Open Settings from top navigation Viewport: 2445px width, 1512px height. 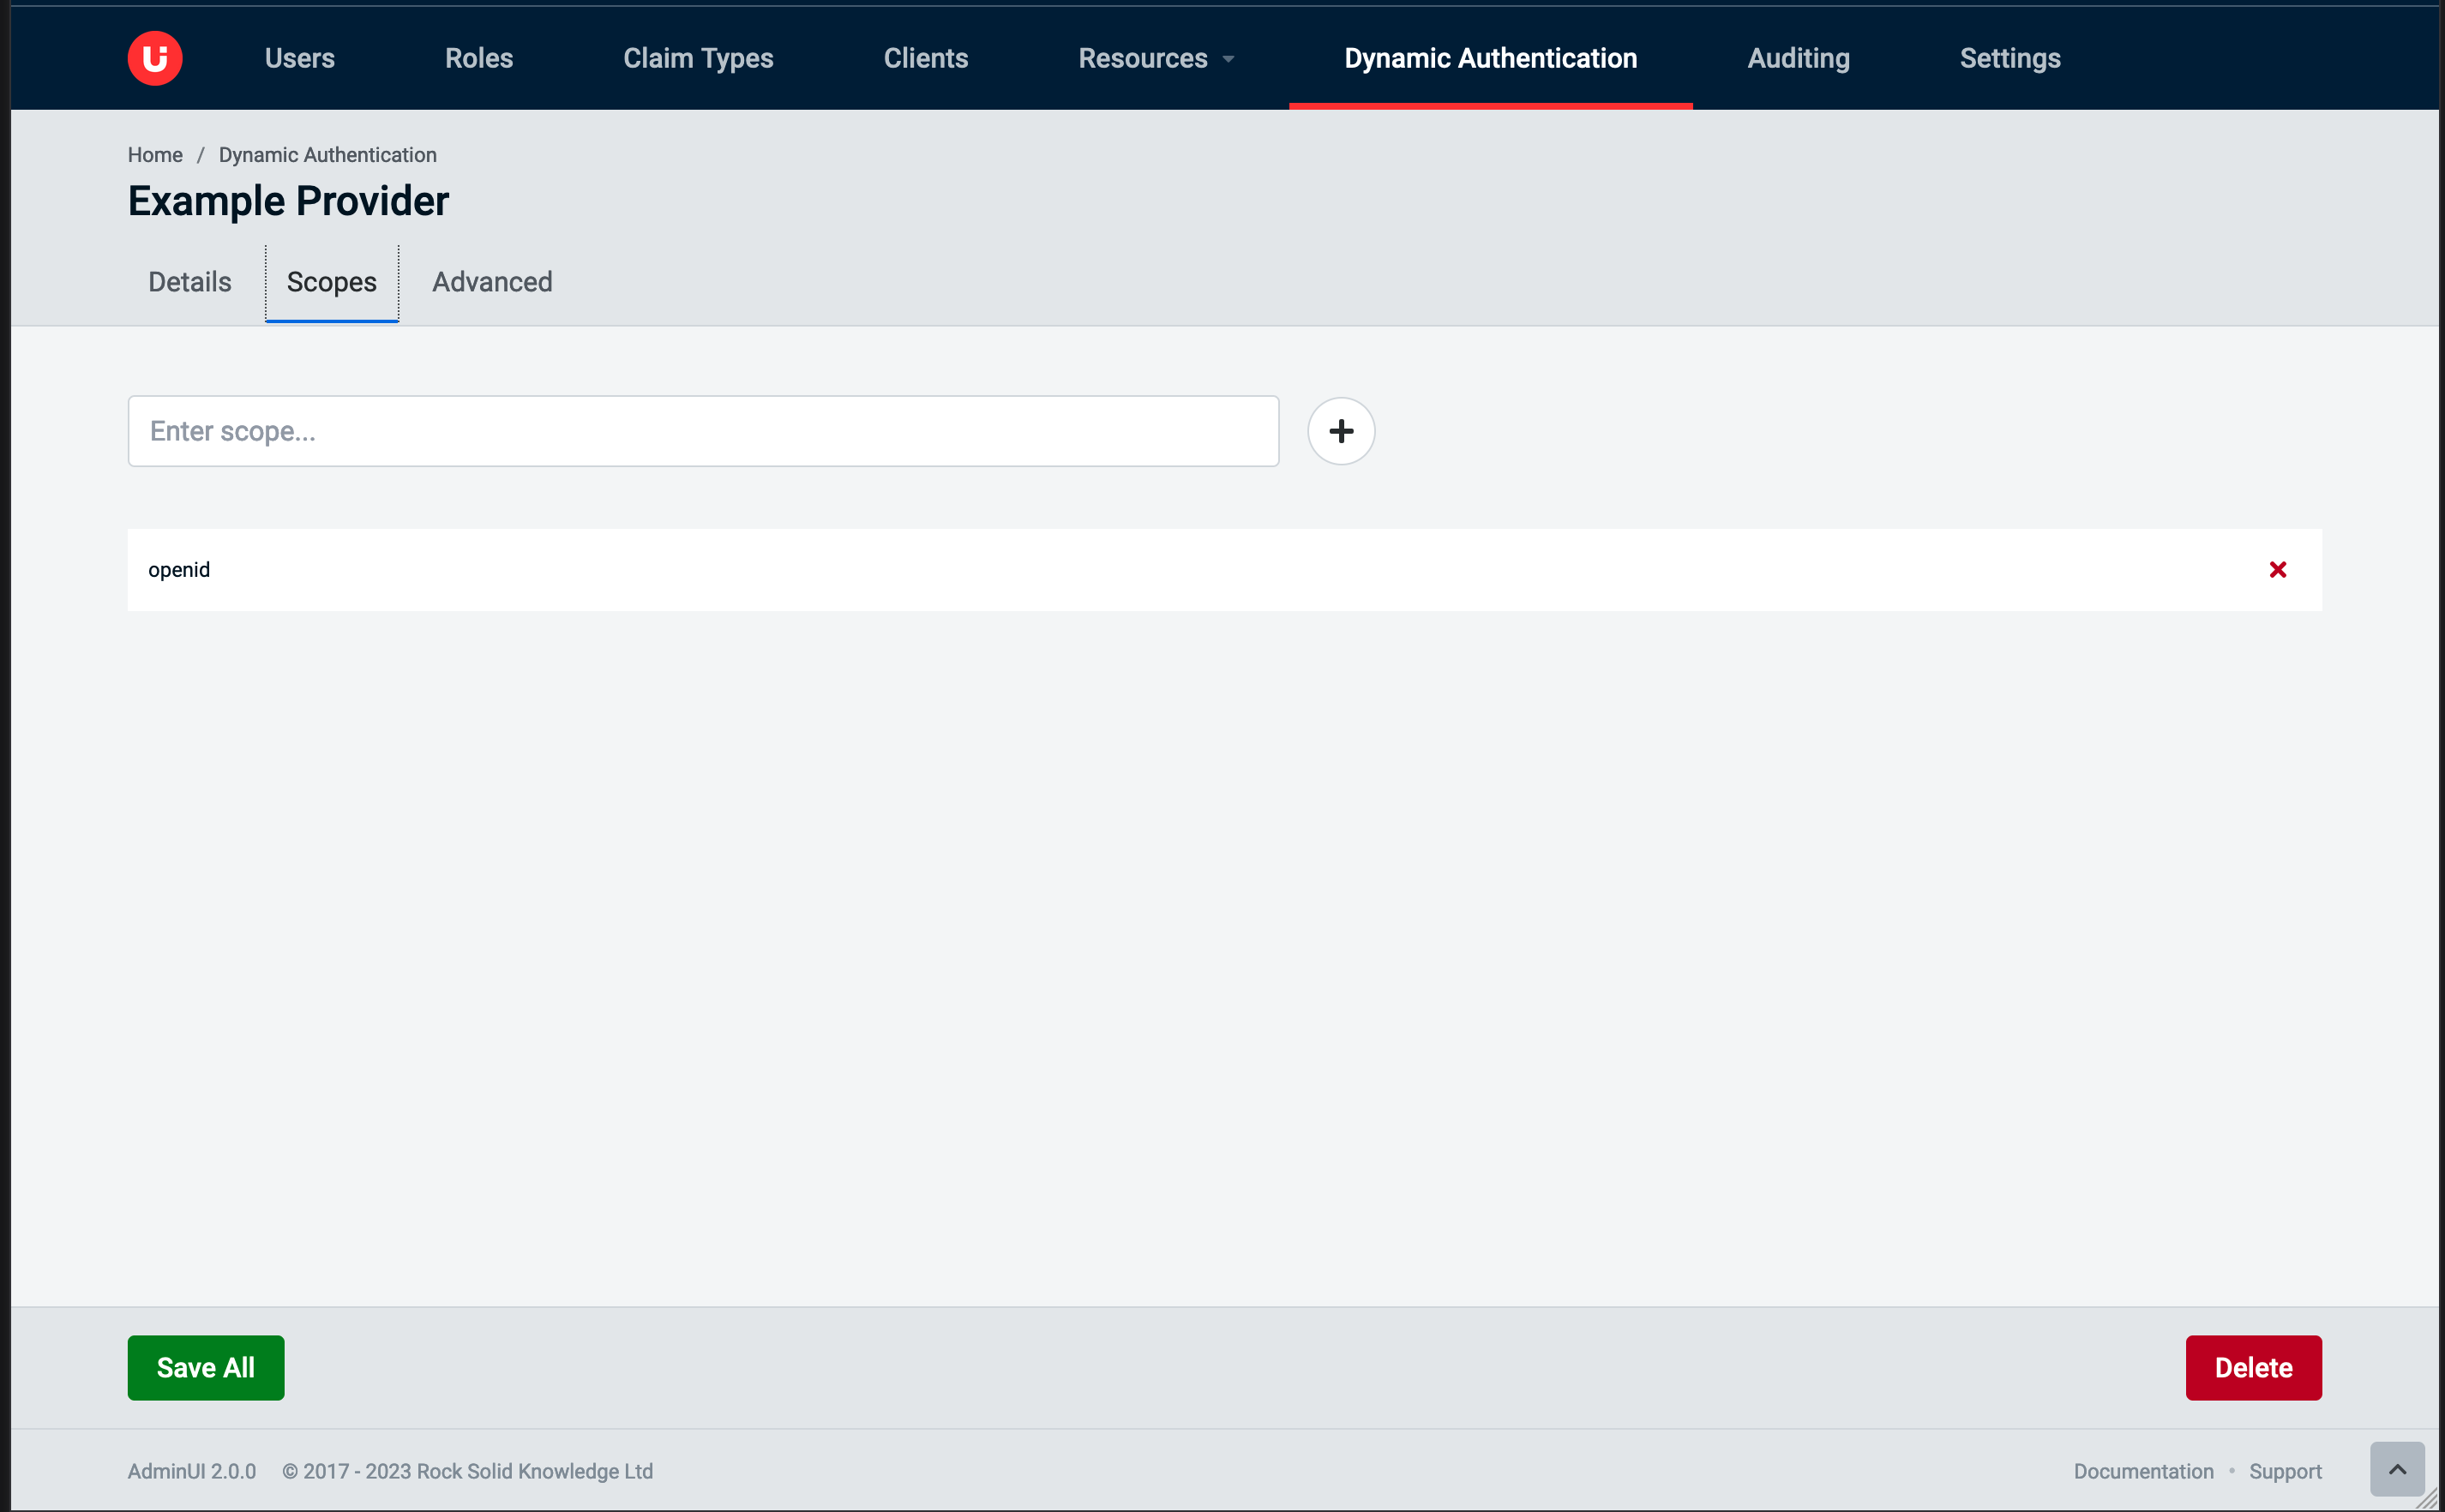(x=2009, y=58)
